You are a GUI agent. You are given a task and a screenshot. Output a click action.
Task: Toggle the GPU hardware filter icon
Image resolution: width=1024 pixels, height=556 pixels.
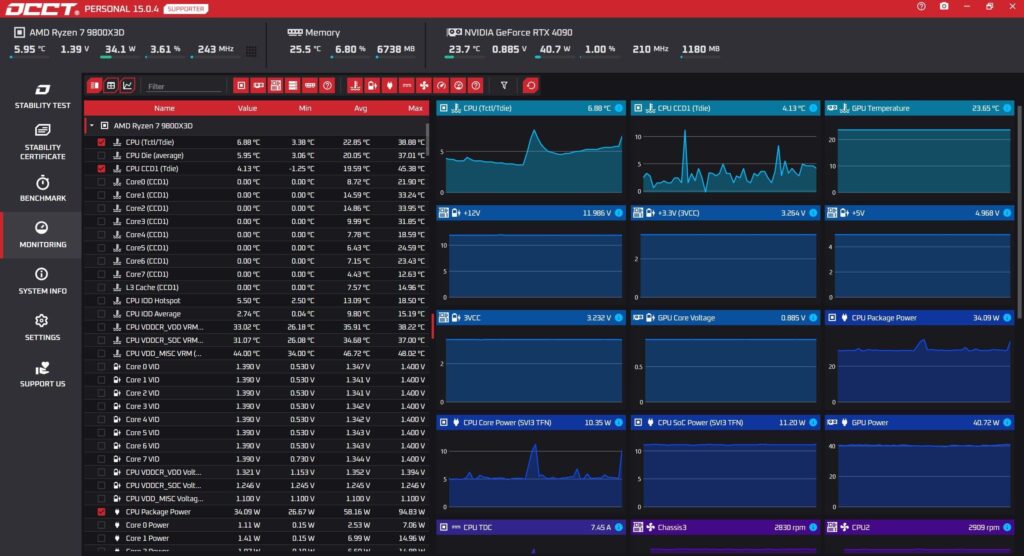point(259,86)
